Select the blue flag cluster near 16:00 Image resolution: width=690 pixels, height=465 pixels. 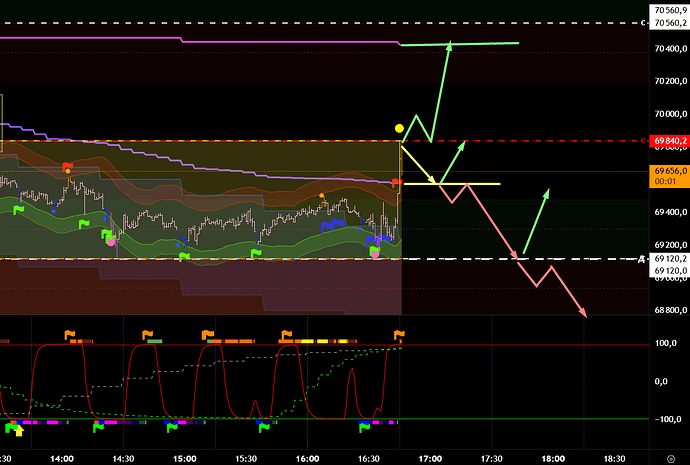click(x=328, y=226)
